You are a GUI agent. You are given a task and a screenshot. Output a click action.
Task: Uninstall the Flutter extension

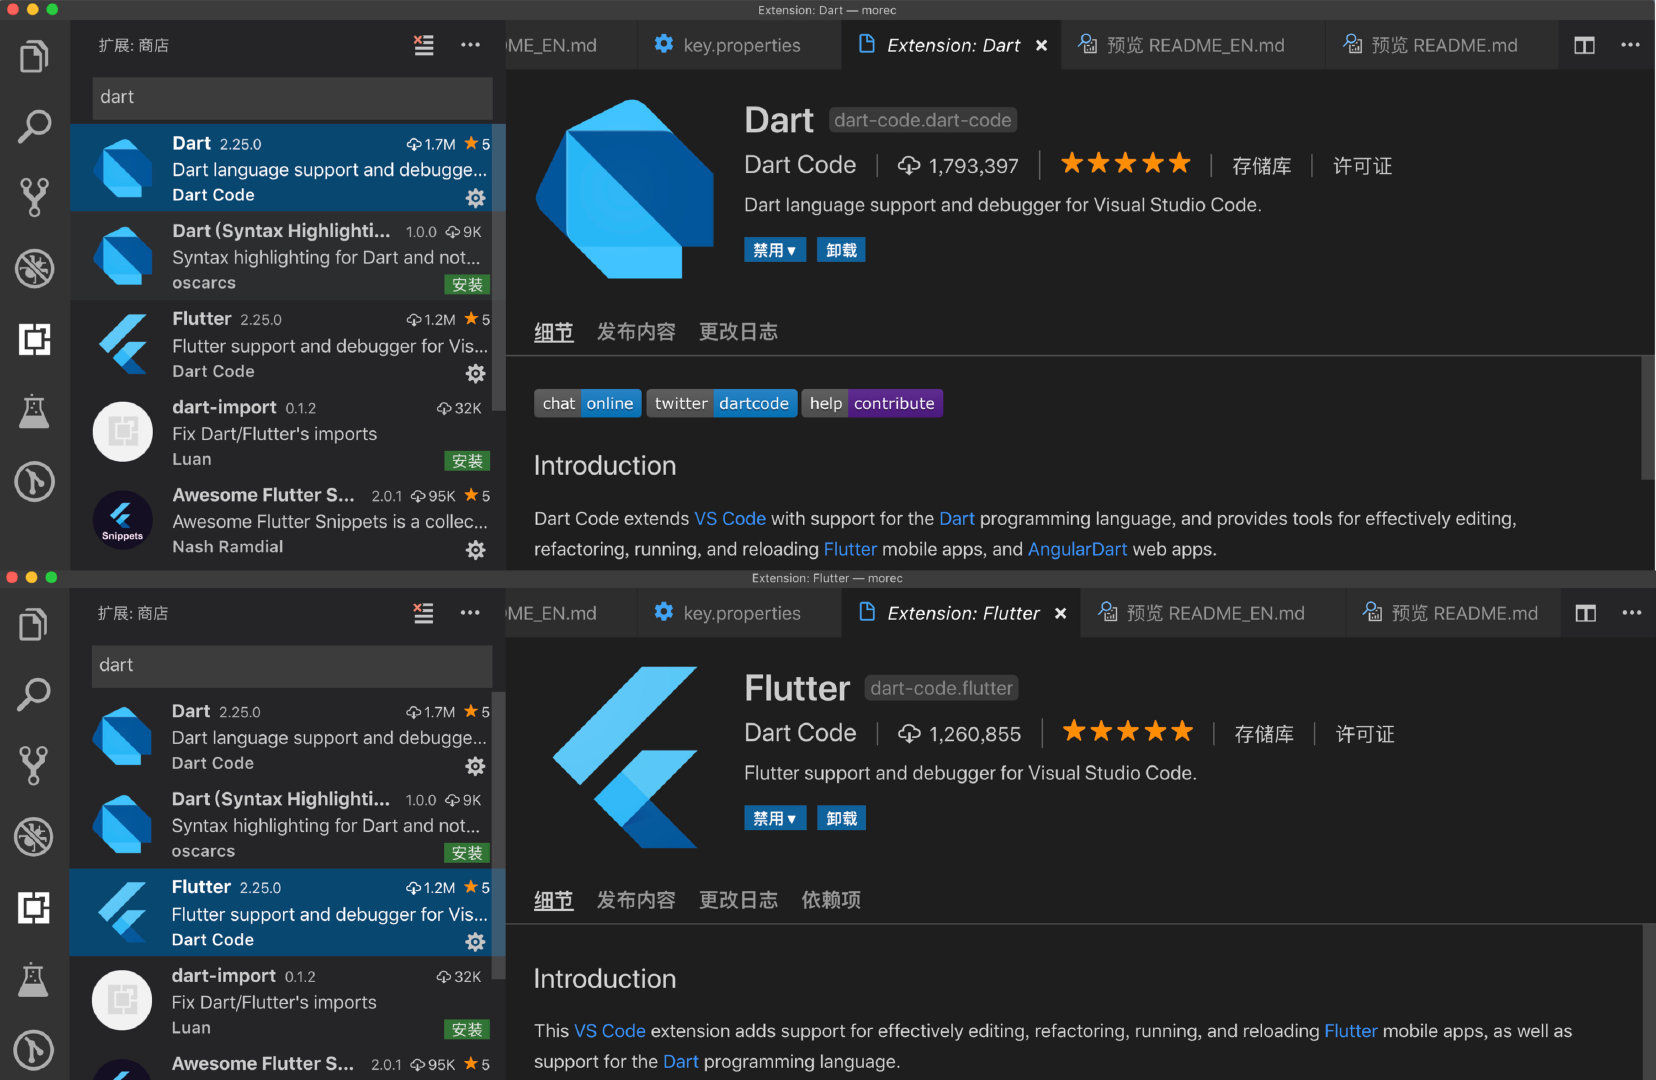click(841, 818)
